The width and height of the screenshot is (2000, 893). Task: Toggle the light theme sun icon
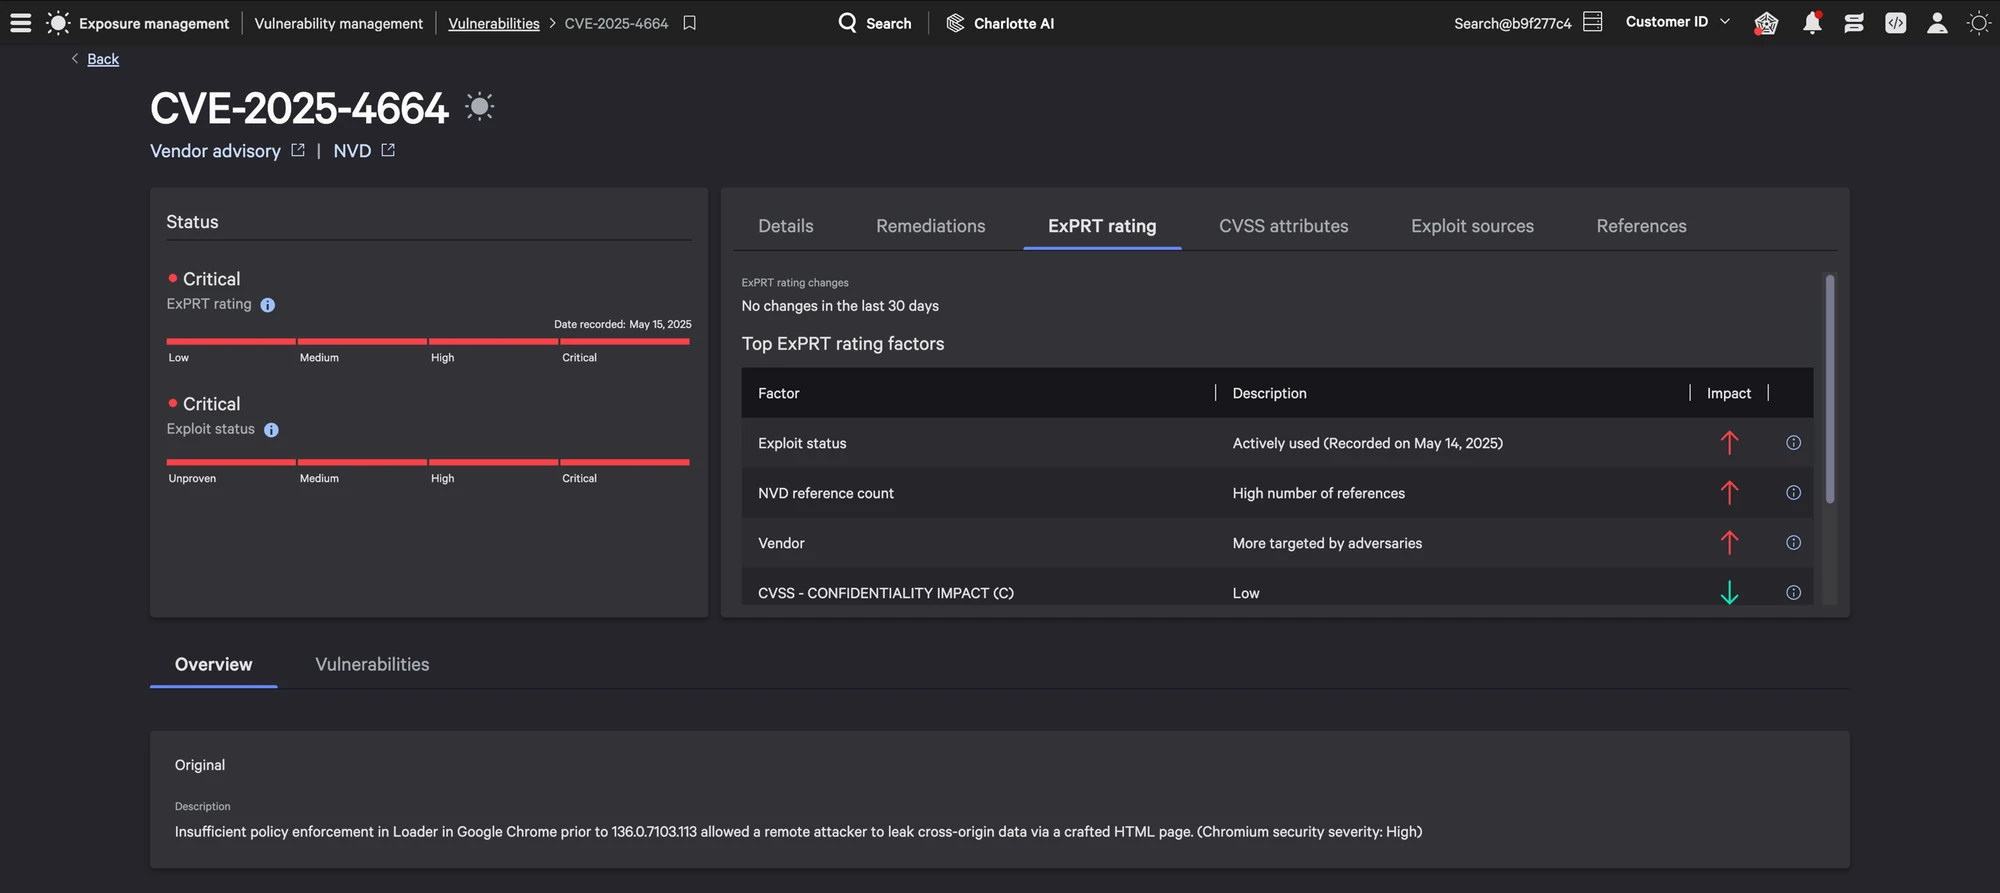point(1978,22)
